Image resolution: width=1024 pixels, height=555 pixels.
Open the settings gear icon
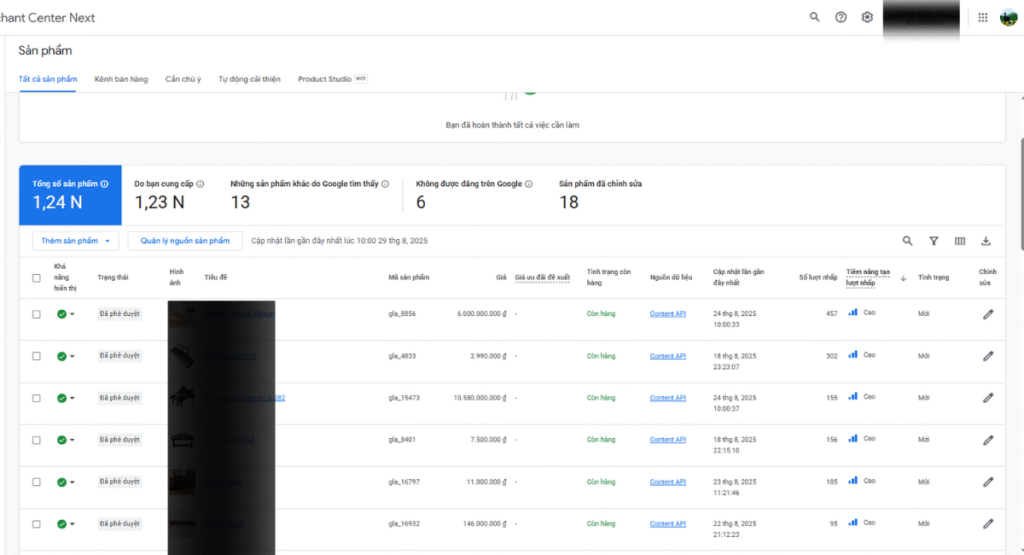[867, 17]
